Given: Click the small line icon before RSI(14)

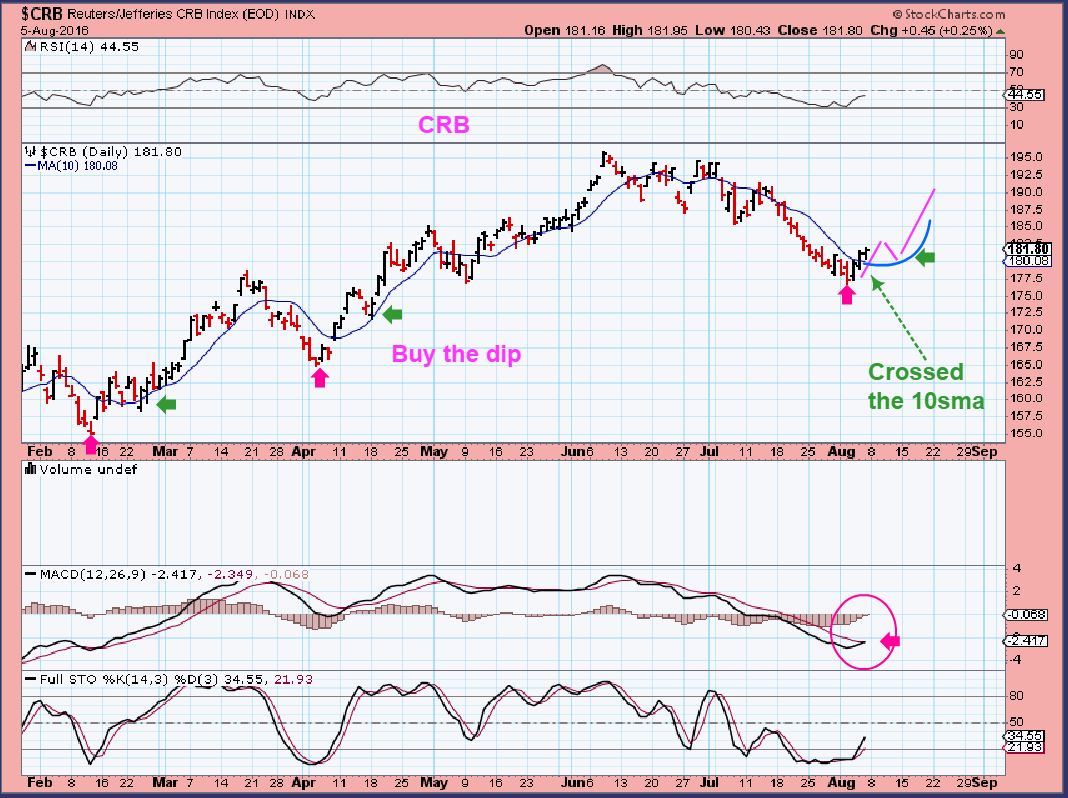Looking at the screenshot, I should click(31, 47).
